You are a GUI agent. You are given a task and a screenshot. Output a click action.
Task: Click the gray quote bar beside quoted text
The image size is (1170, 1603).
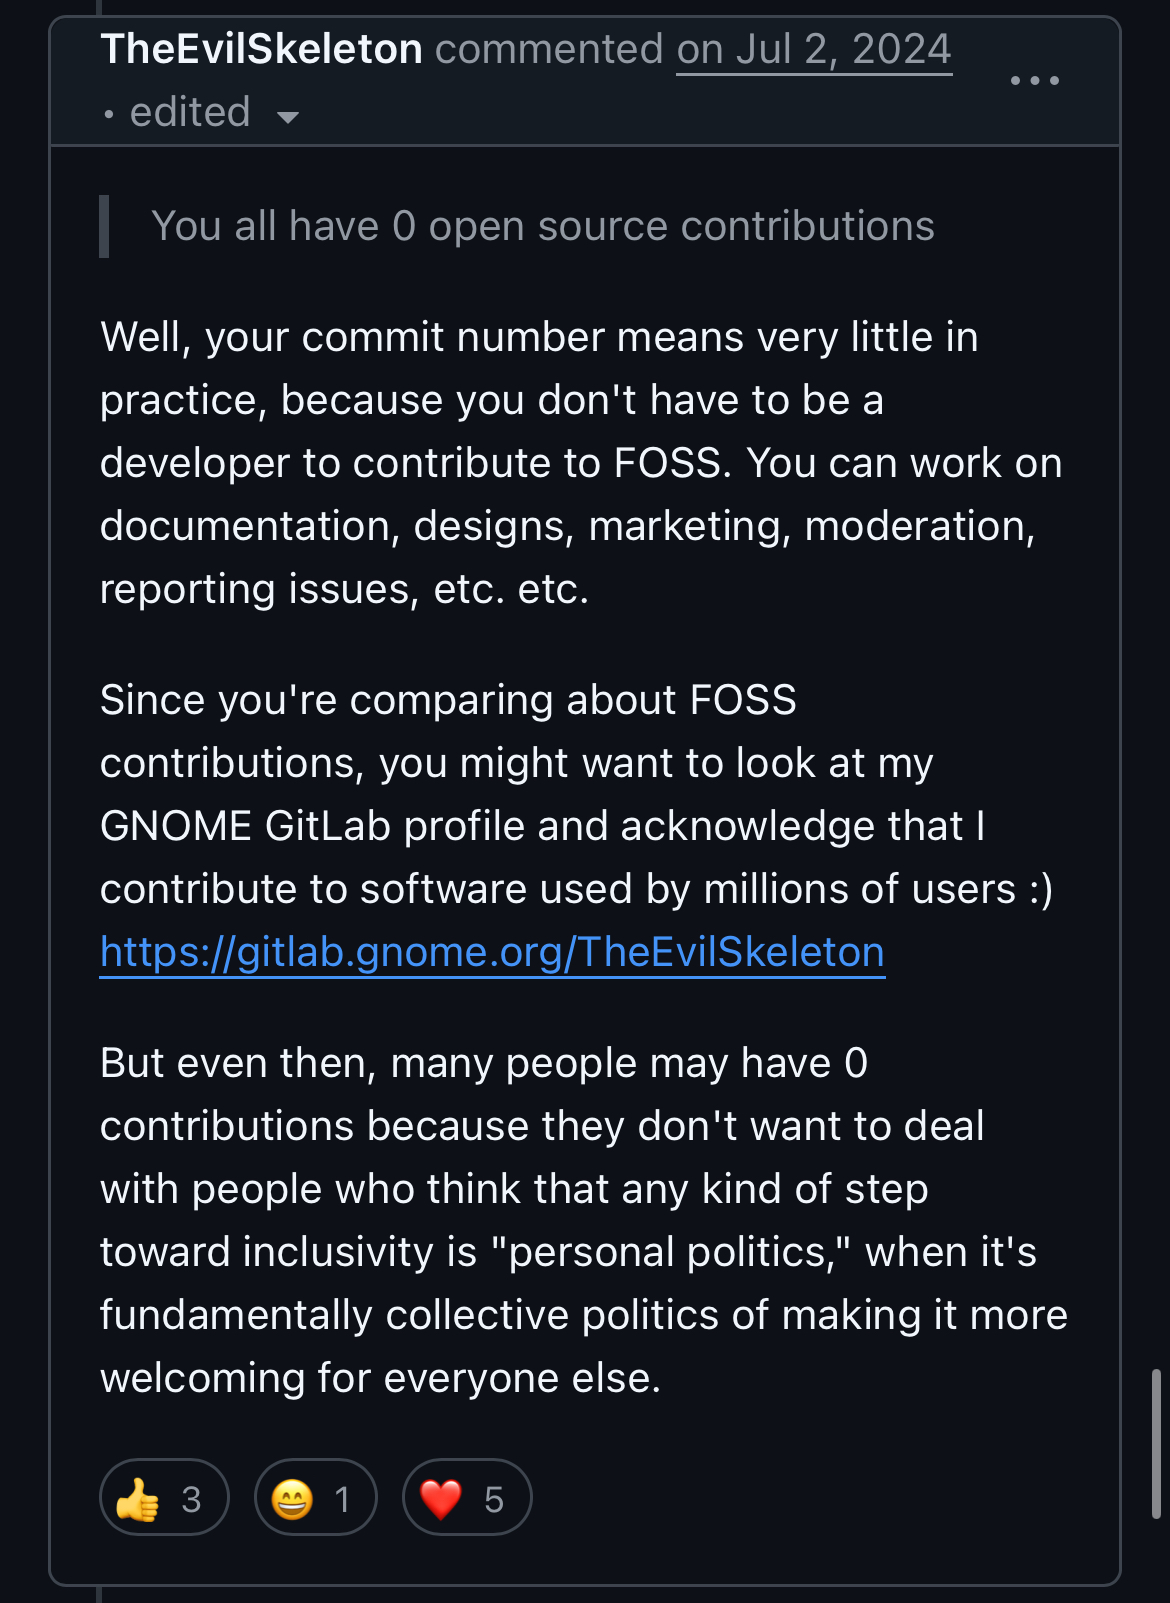(x=104, y=226)
